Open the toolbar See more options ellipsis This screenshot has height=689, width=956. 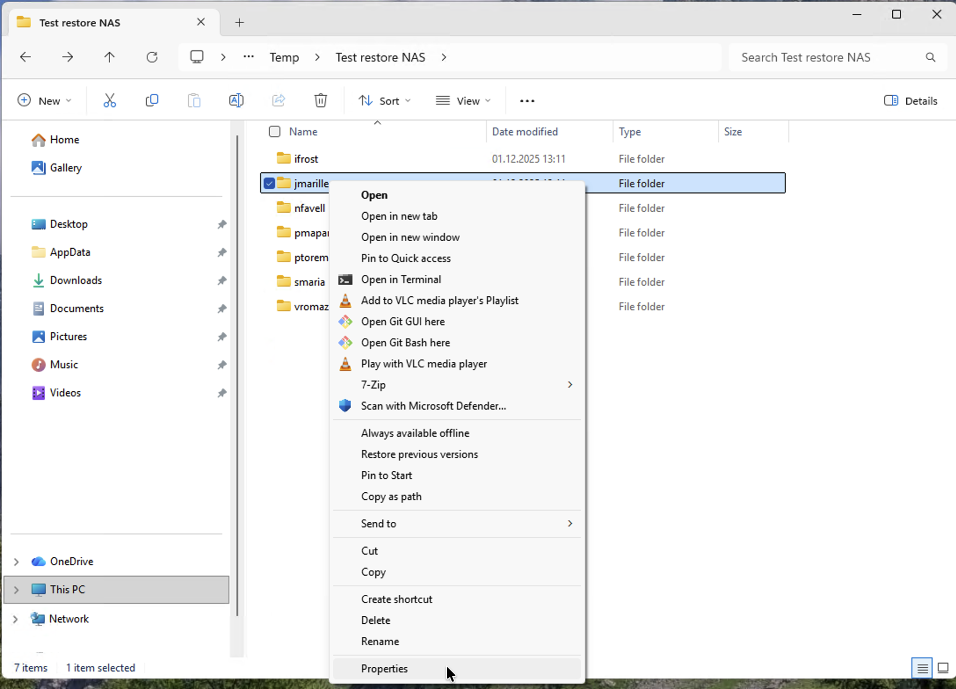point(527,101)
